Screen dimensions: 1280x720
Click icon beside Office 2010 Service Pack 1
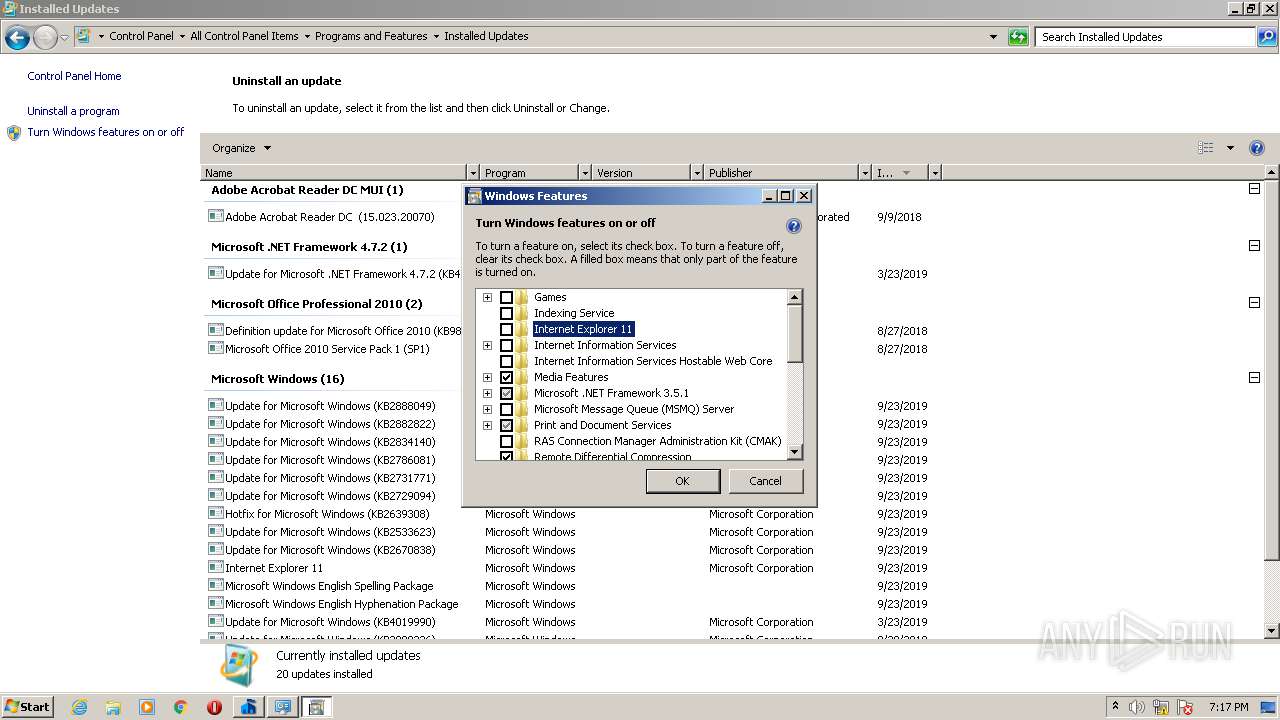pyautogui.click(x=215, y=348)
